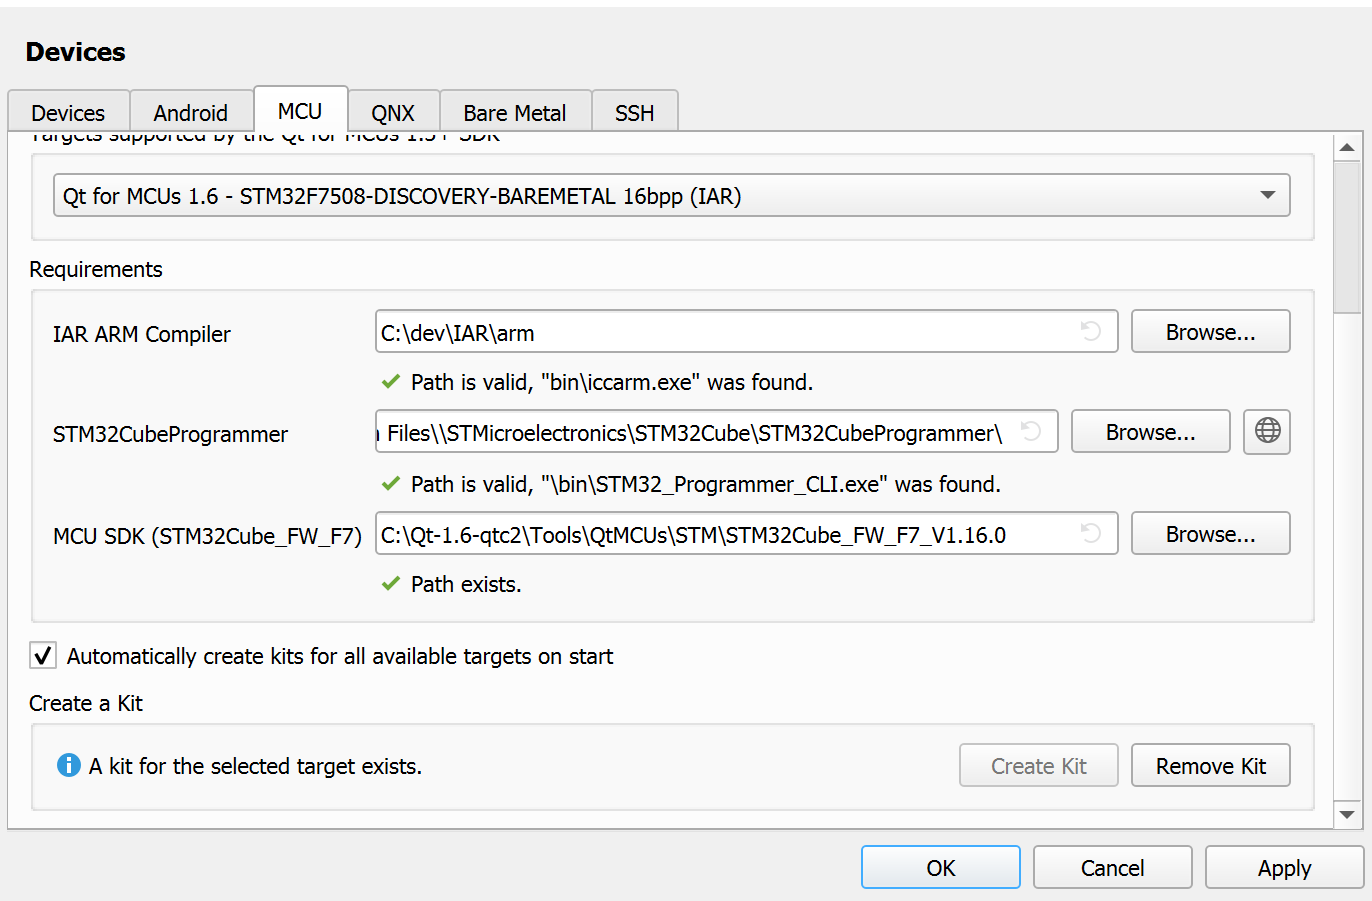Screen dimensions: 1372x901
Task: Select the QNX tab
Action: [392, 113]
